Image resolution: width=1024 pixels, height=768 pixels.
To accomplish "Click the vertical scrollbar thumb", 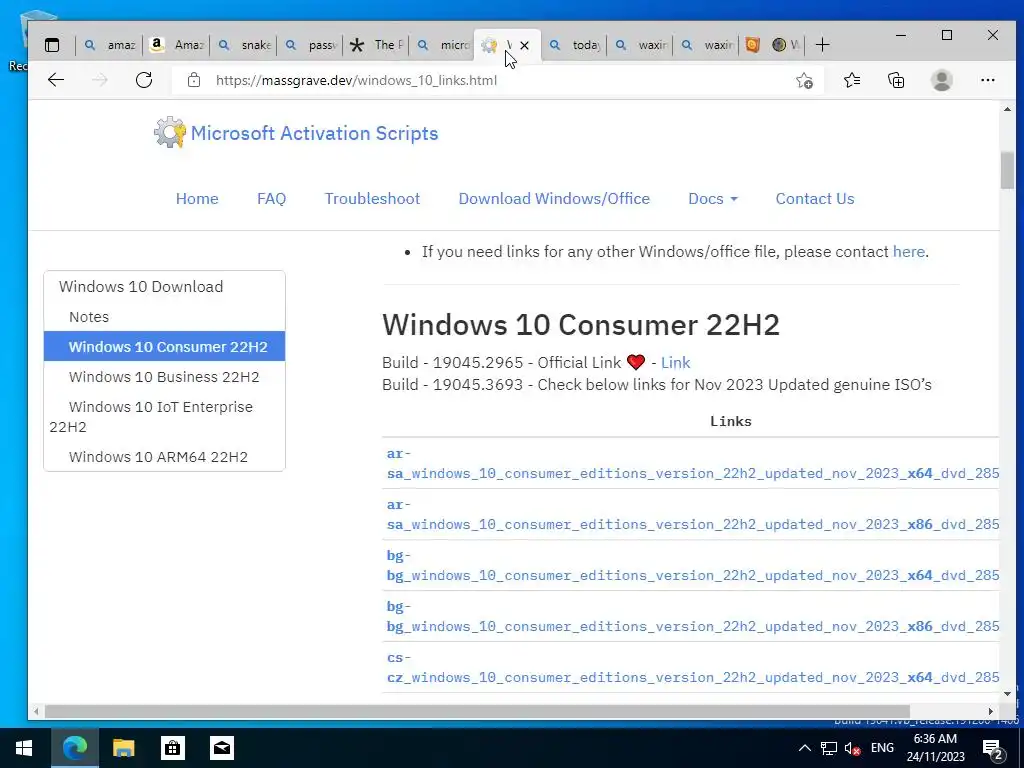I will point(1007,170).
